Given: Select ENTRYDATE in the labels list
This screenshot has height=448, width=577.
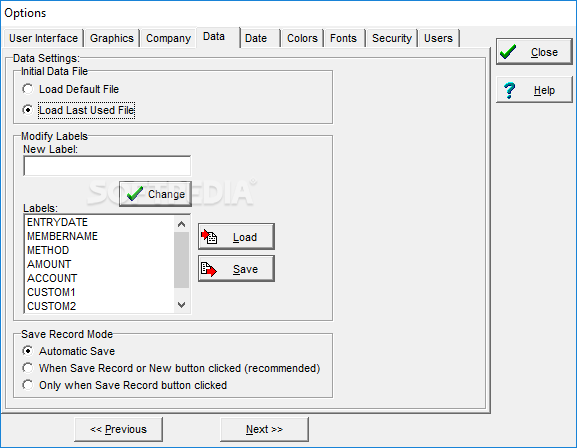Looking at the screenshot, I should coord(99,222).
